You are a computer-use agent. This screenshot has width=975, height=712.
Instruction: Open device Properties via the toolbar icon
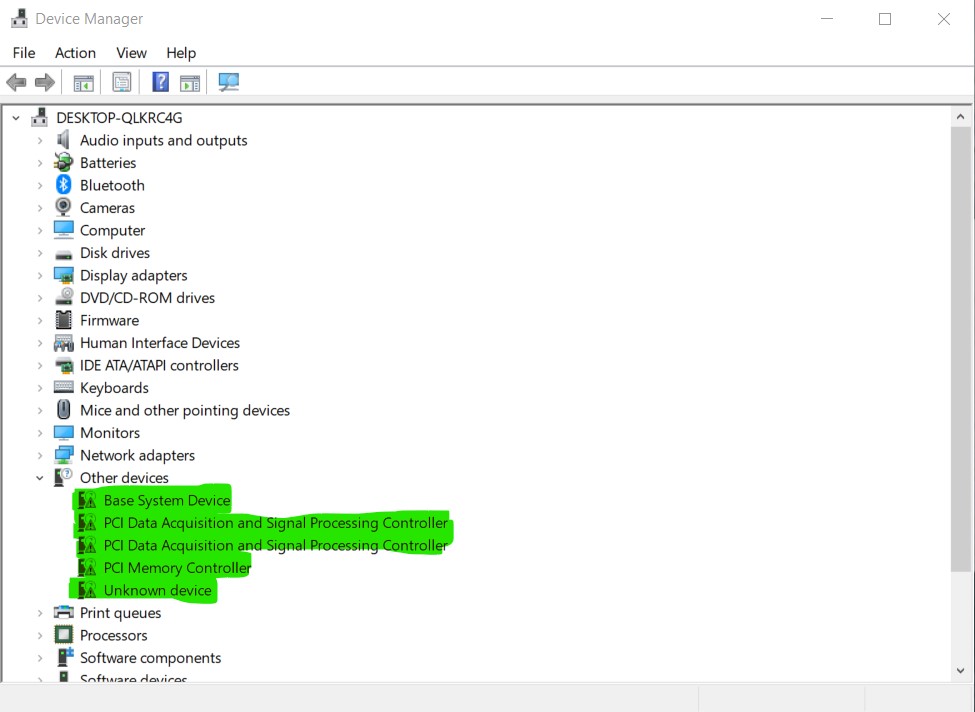pyautogui.click(x=122, y=82)
